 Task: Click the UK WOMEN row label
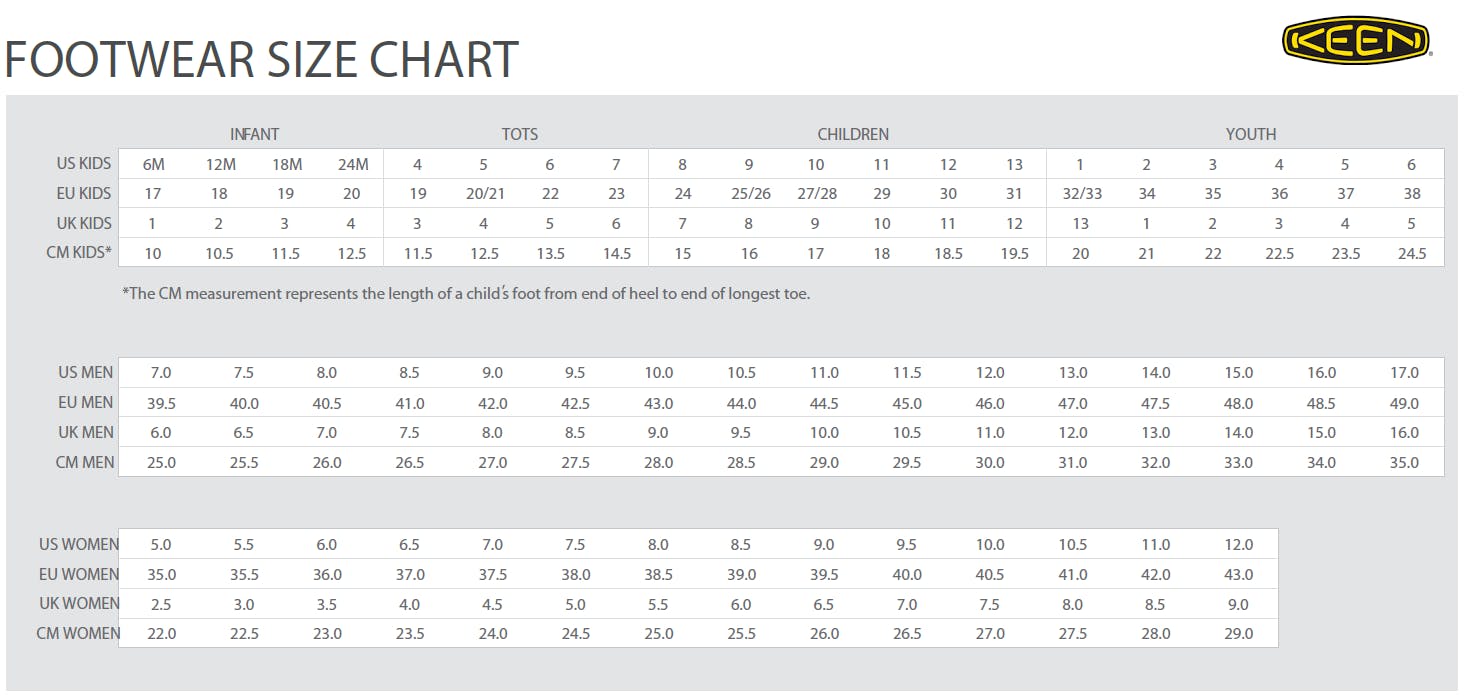click(79, 604)
